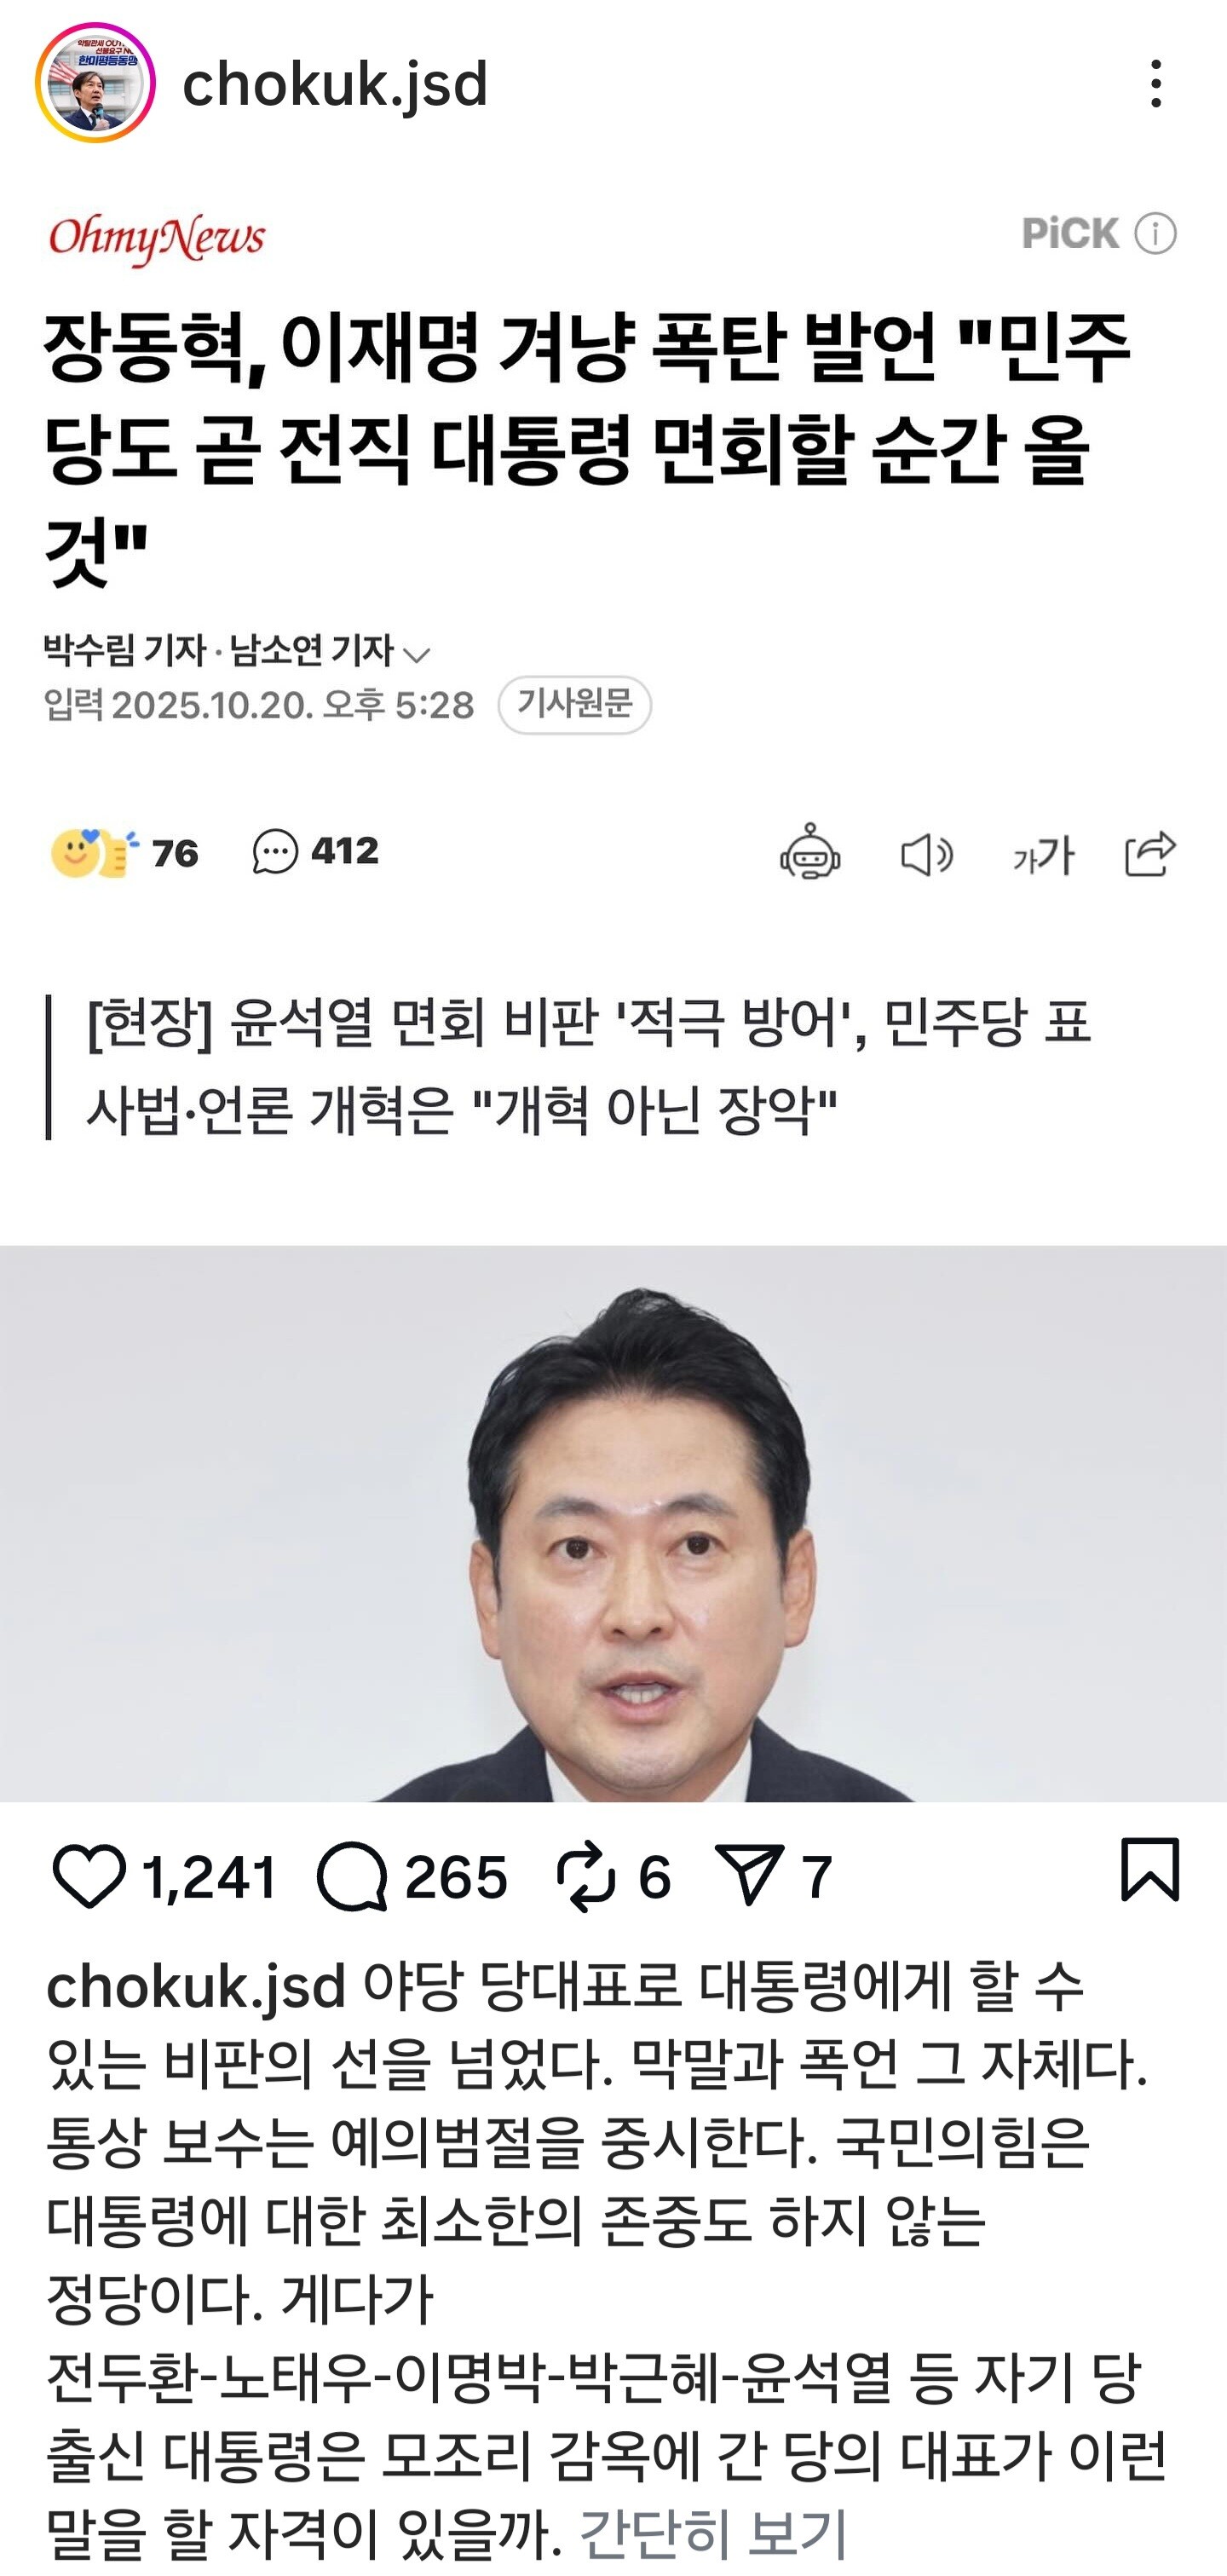The height and width of the screenshot is (2576, 1227).
Task: Tap the PiCK info circle icon
Action: 1155,234
